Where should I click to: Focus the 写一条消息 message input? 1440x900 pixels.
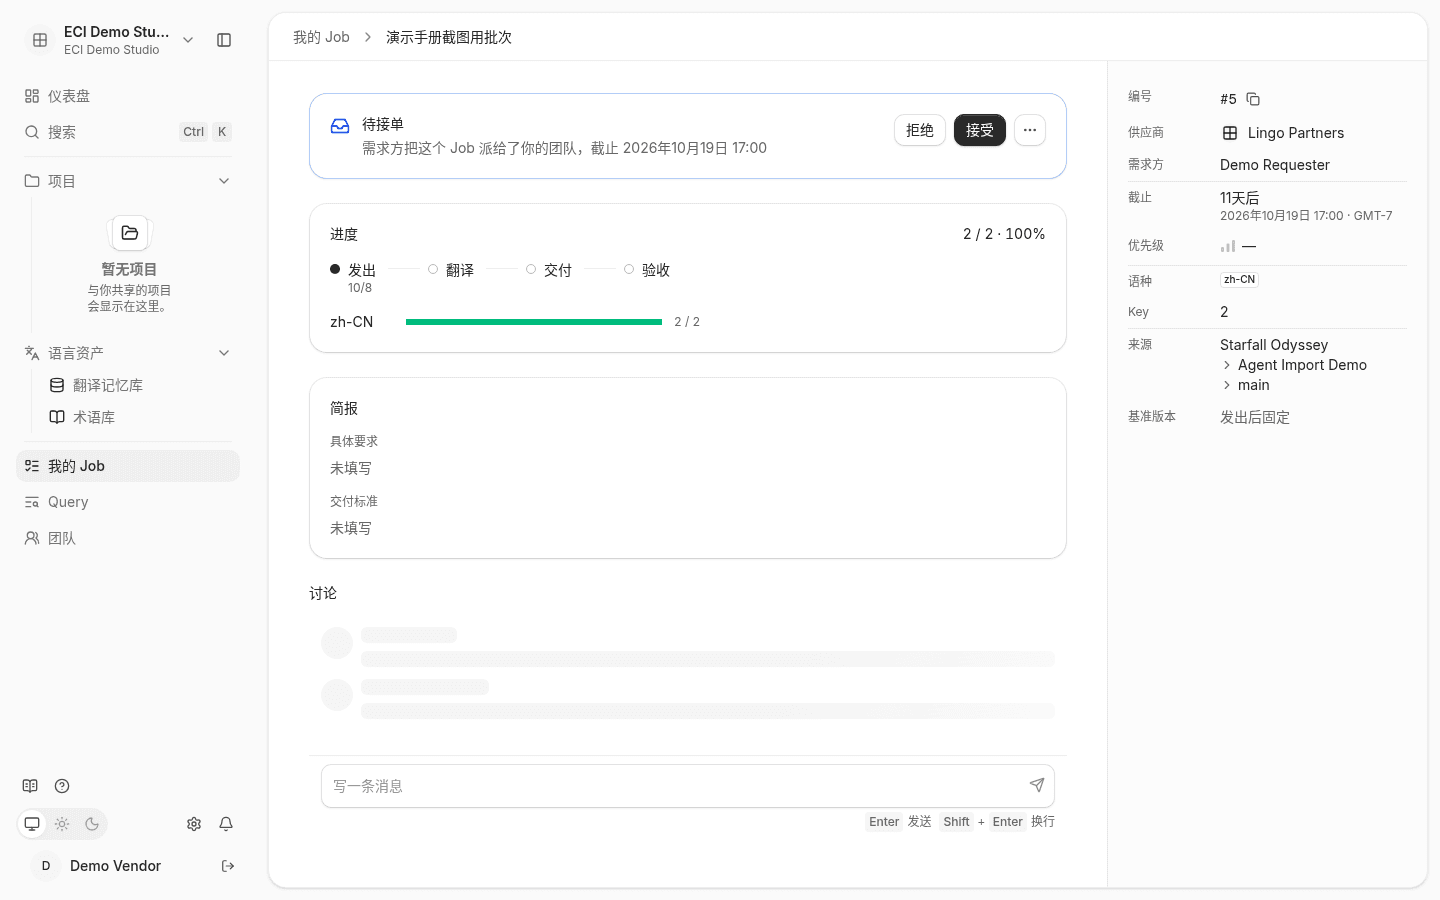click(688, 786)
